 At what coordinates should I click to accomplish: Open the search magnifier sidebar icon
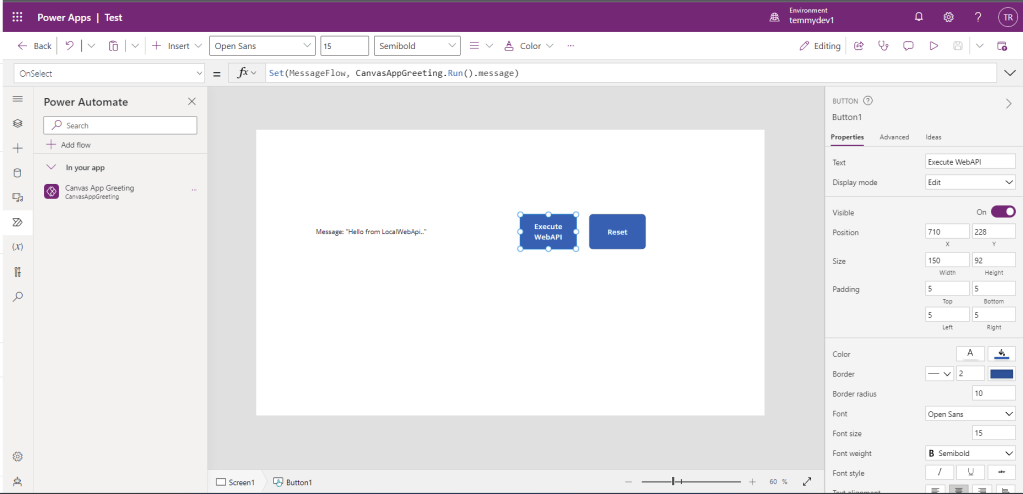[18, 296]
